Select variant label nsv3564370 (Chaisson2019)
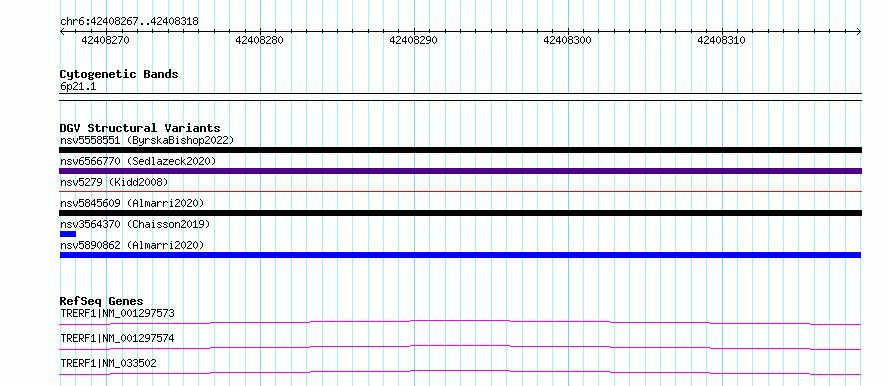This screenshot has width=890, height=386. (x=135, y=224)
